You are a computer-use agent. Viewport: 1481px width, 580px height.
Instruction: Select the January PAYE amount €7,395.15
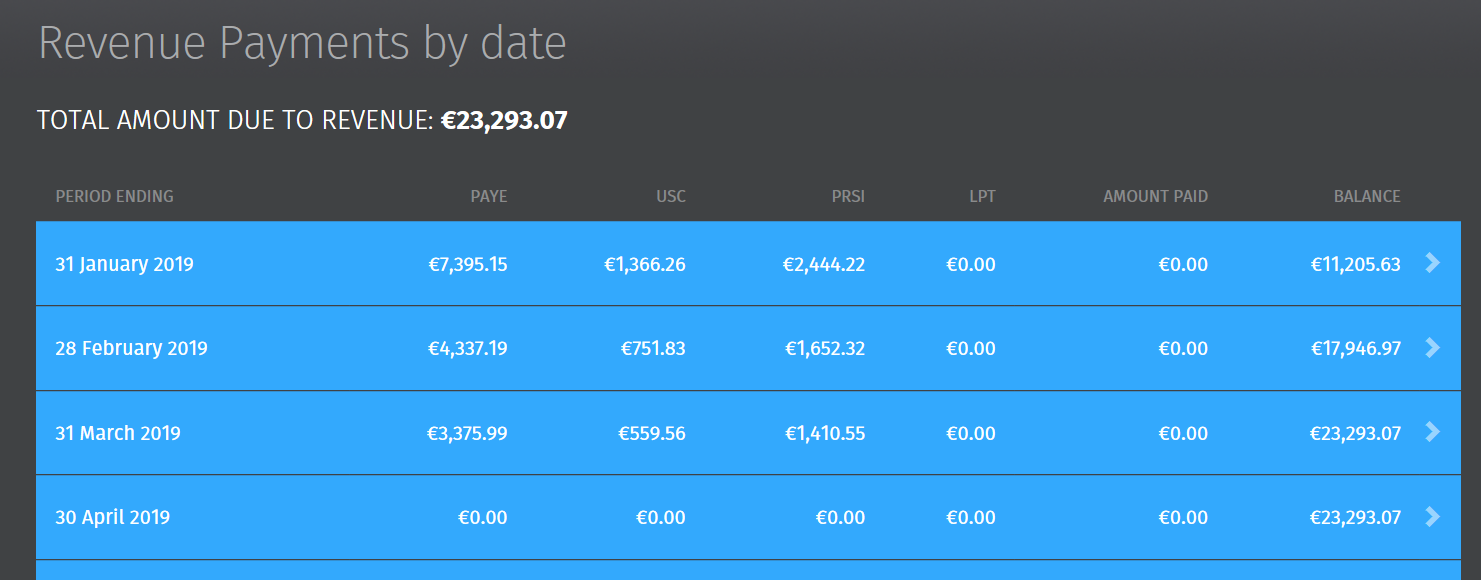tap(468, 264)
